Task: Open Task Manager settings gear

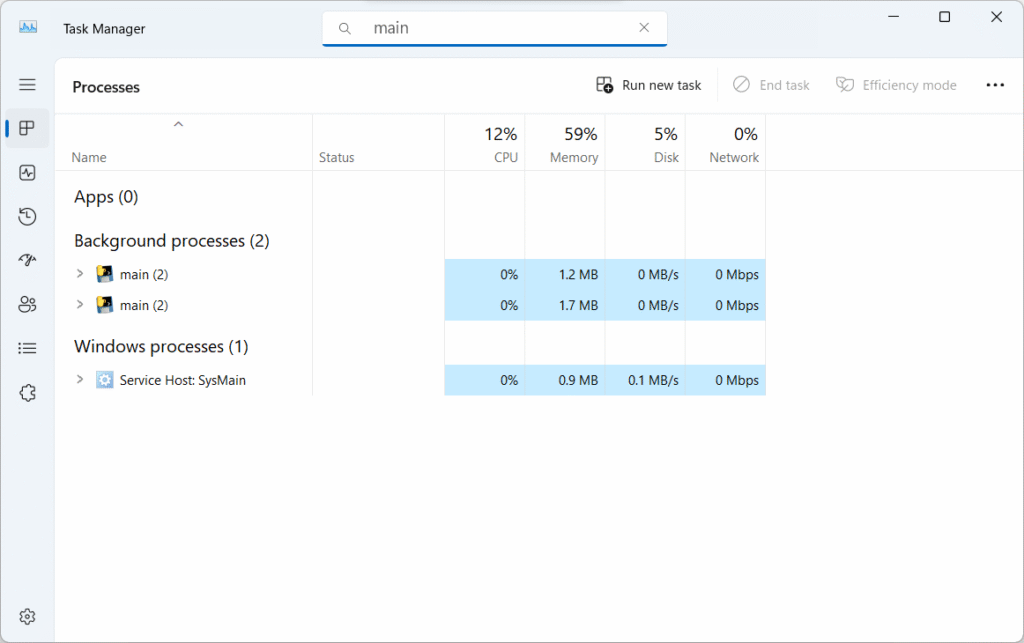Action: pyautogui.click(x=27, y=616)
